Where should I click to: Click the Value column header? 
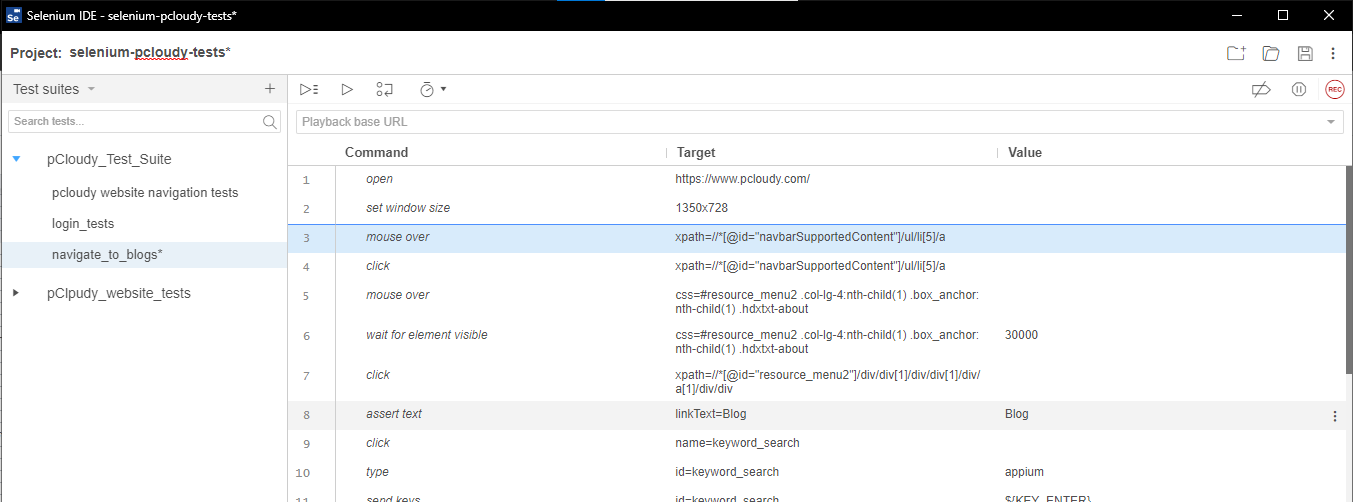coord(1025,153)
